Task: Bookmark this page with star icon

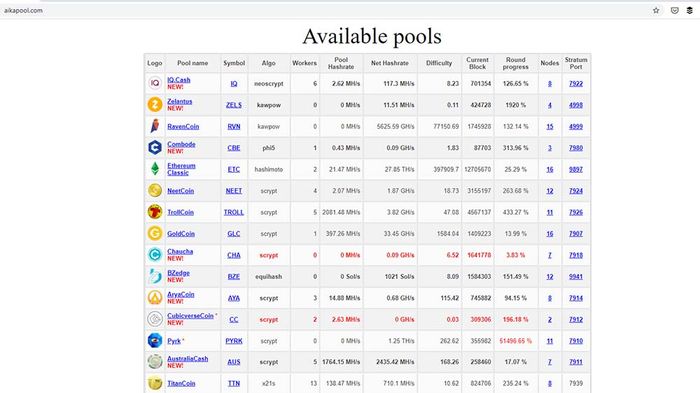Action: [x=656, y=10]
